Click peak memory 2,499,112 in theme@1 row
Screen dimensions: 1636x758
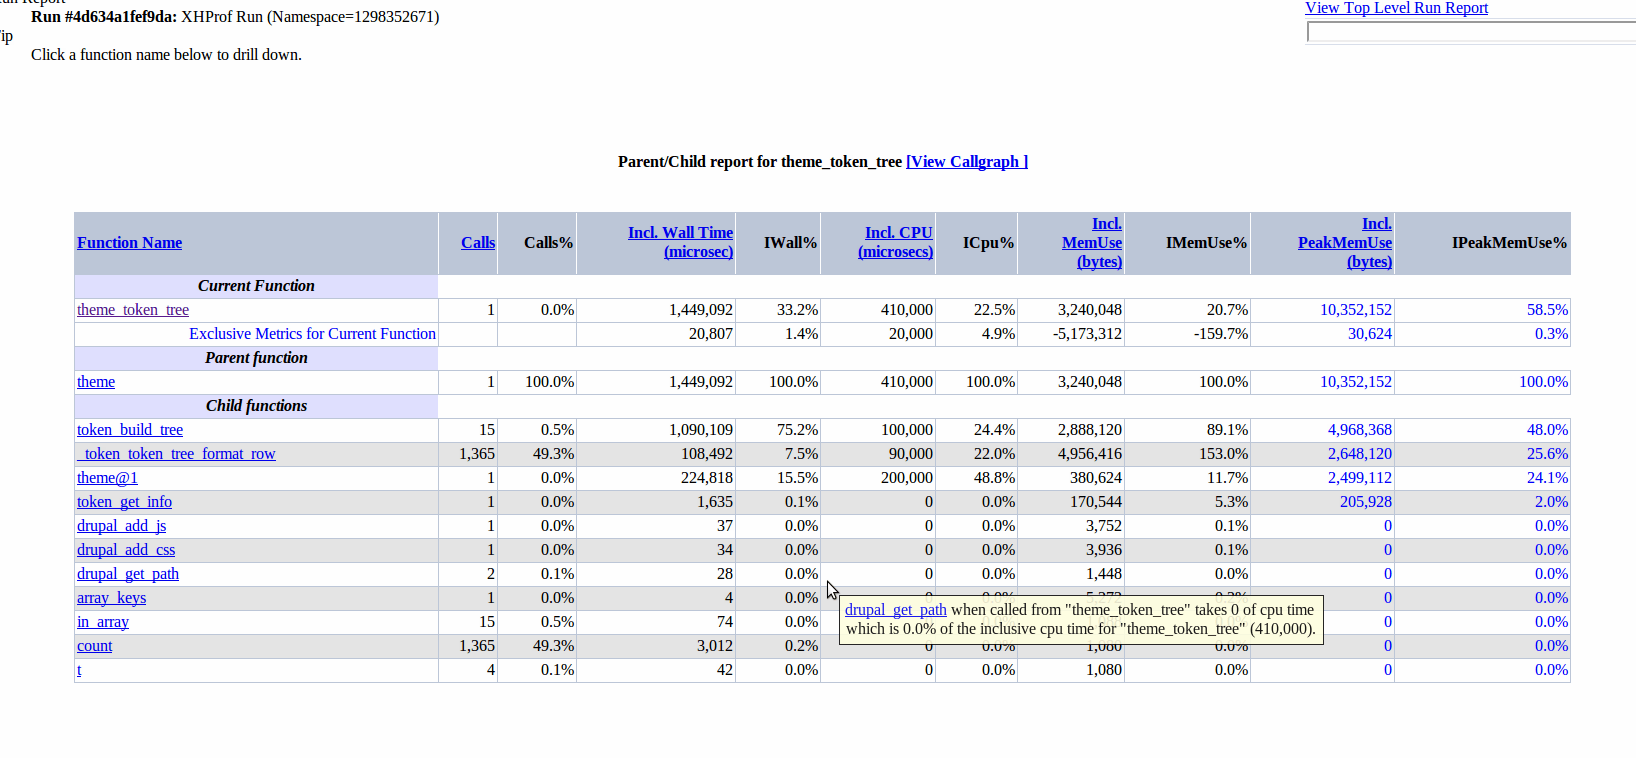(1360, 478)
